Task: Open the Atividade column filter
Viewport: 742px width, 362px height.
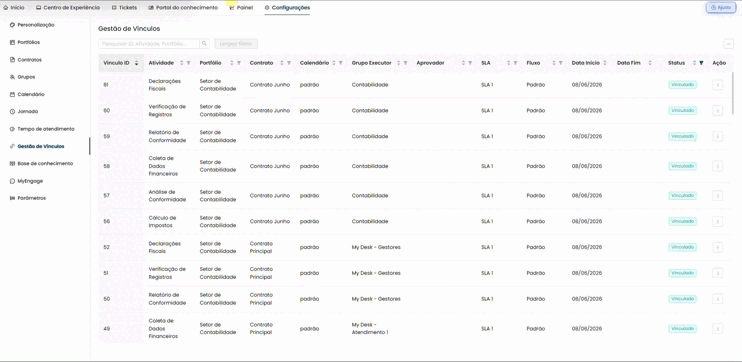Action: pos(188,63)
